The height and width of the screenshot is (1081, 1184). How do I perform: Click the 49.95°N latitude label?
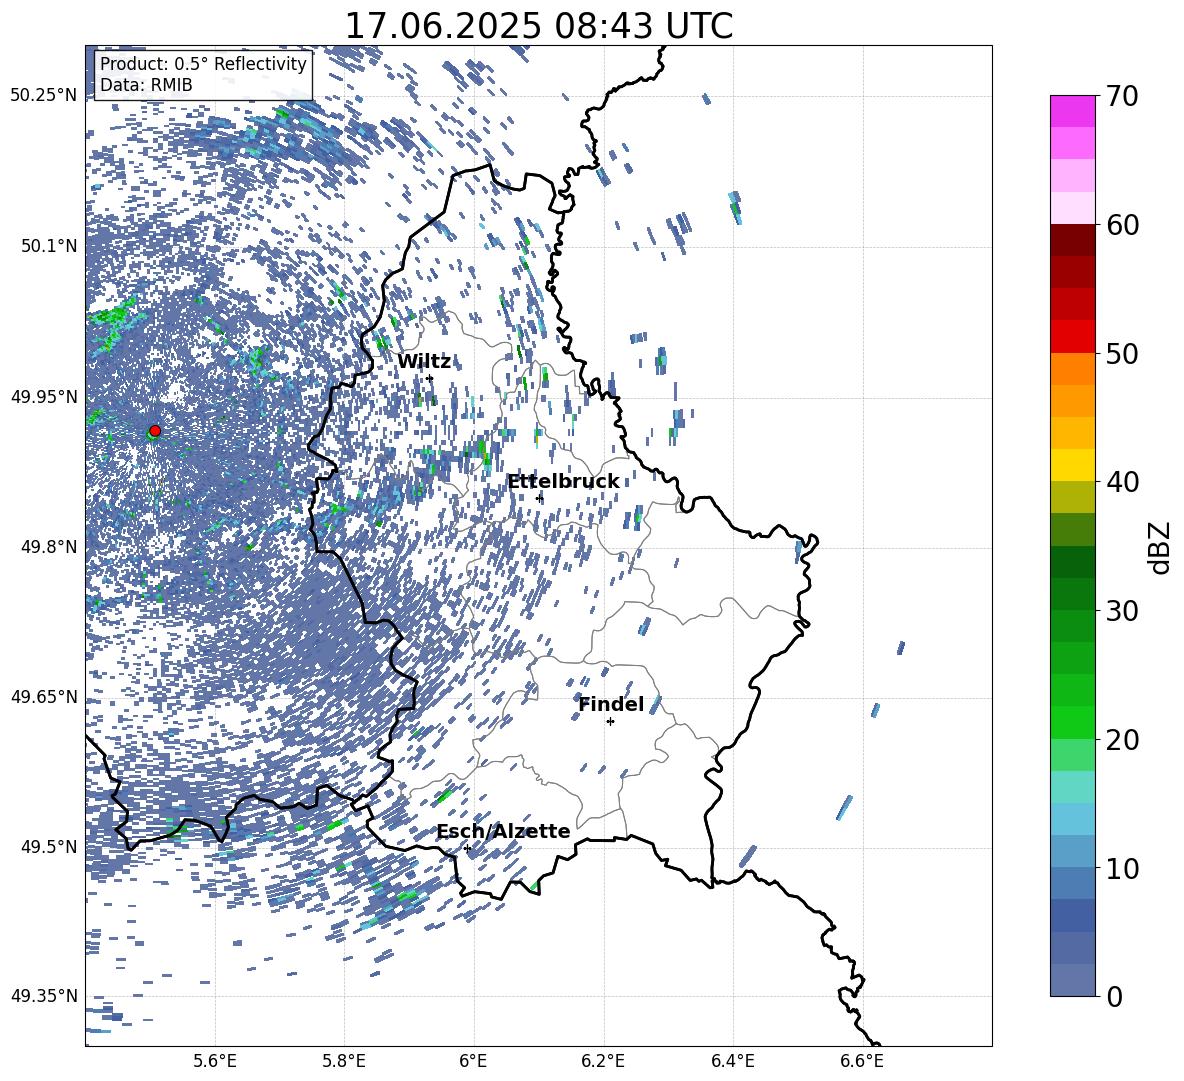click(44, 396)
